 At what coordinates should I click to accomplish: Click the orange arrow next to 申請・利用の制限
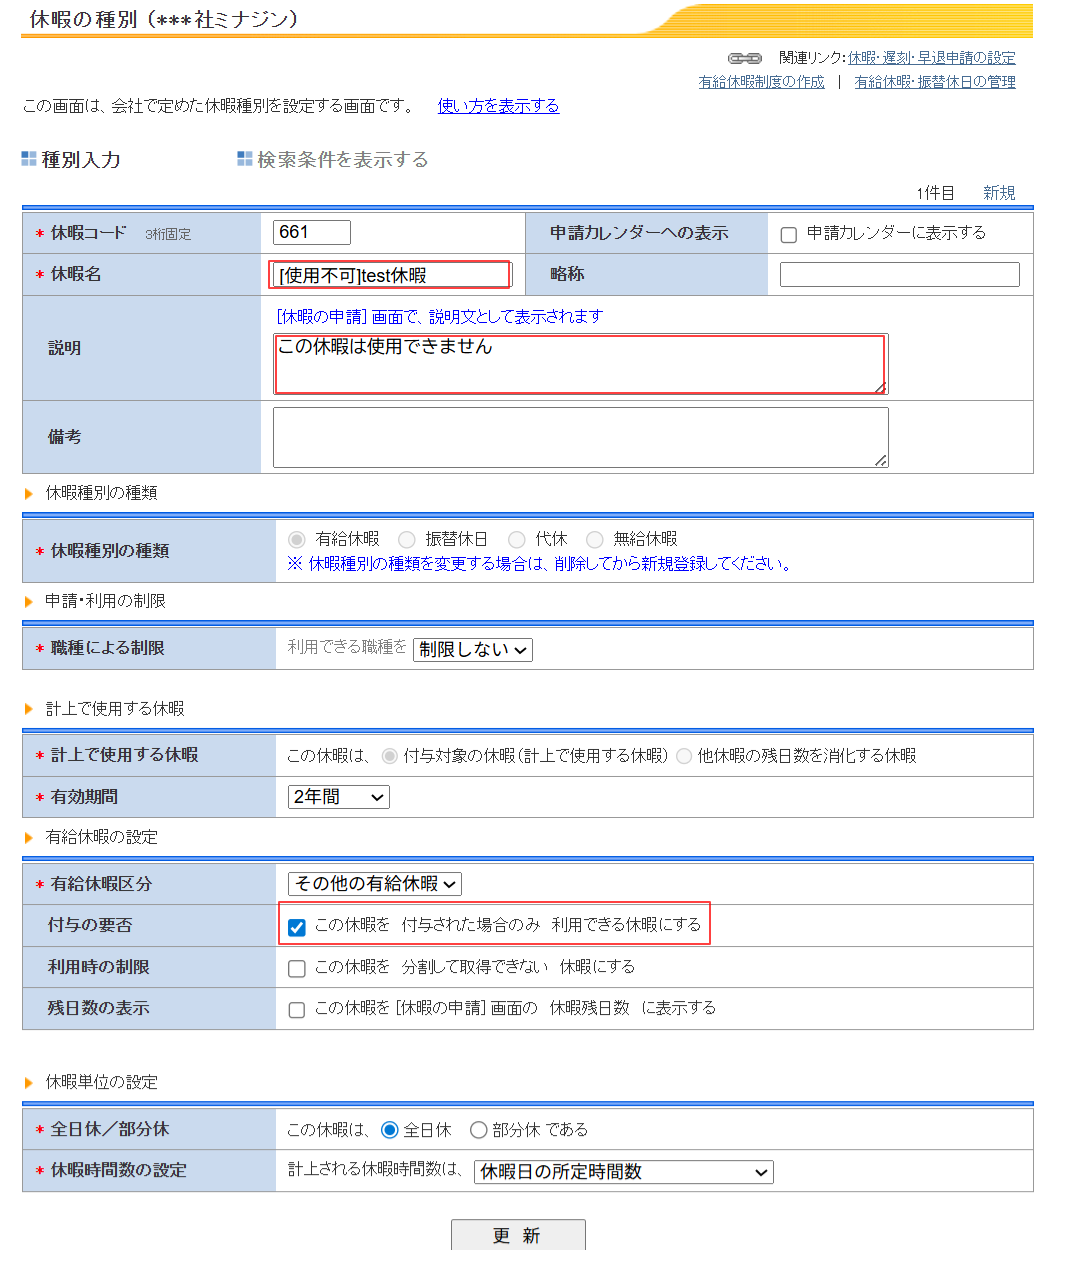click(x=29, y=601)
